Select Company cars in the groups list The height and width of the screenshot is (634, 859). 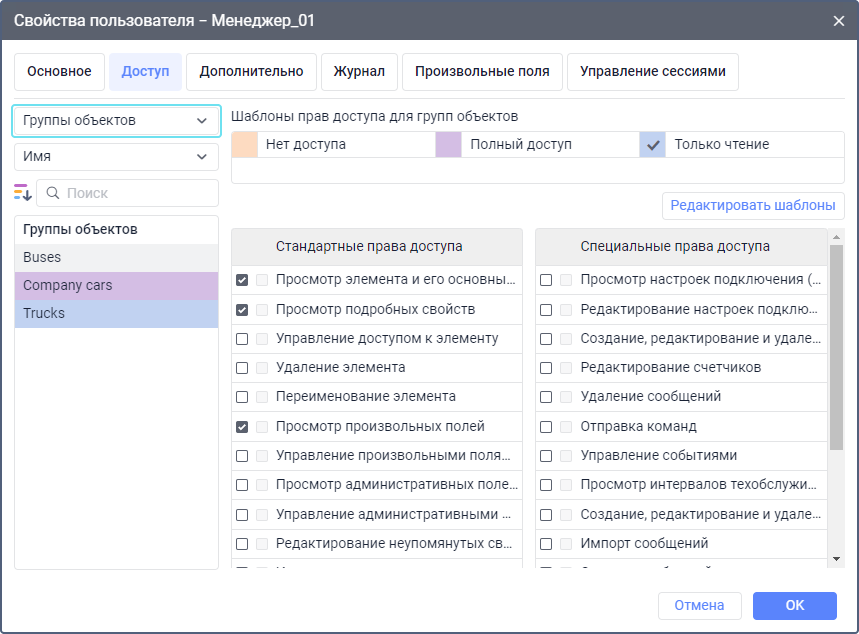[x=116, y=286]
